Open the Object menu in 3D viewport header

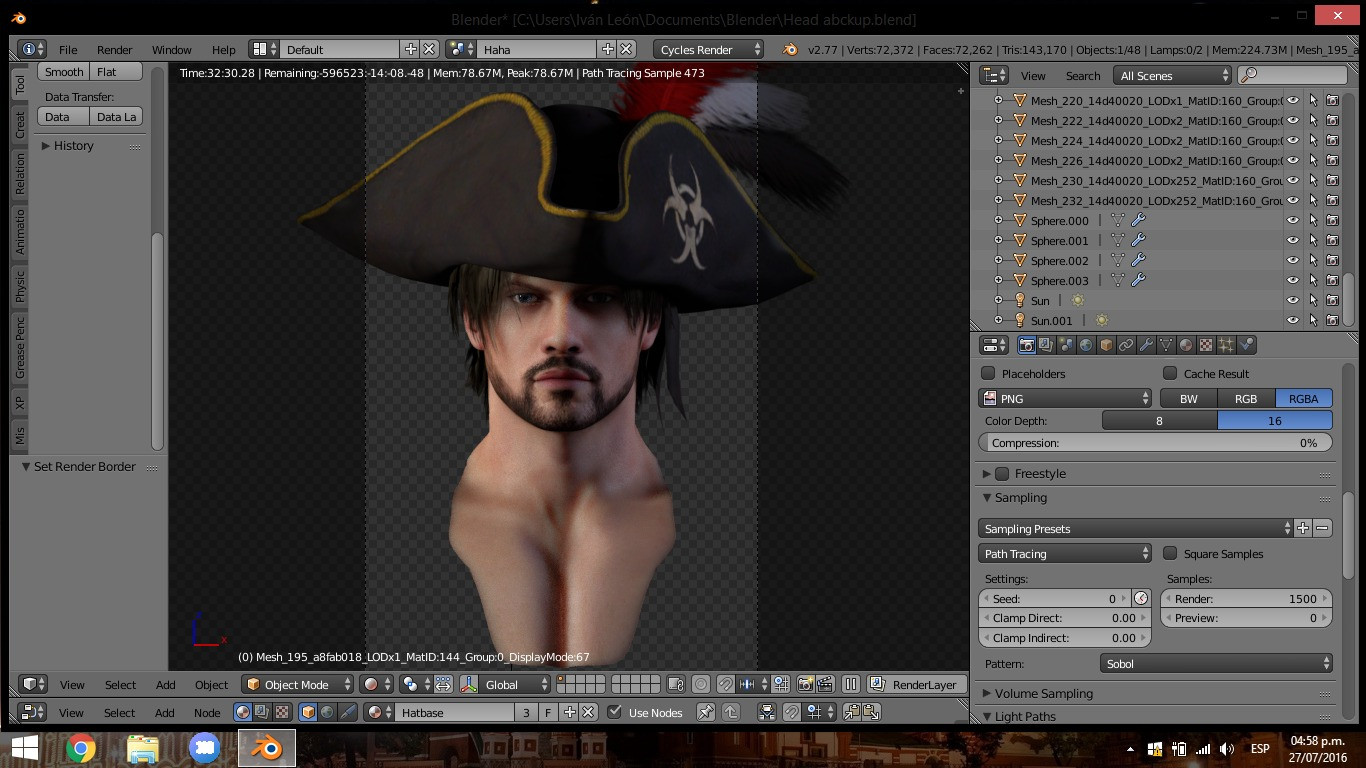coord(211,685)
